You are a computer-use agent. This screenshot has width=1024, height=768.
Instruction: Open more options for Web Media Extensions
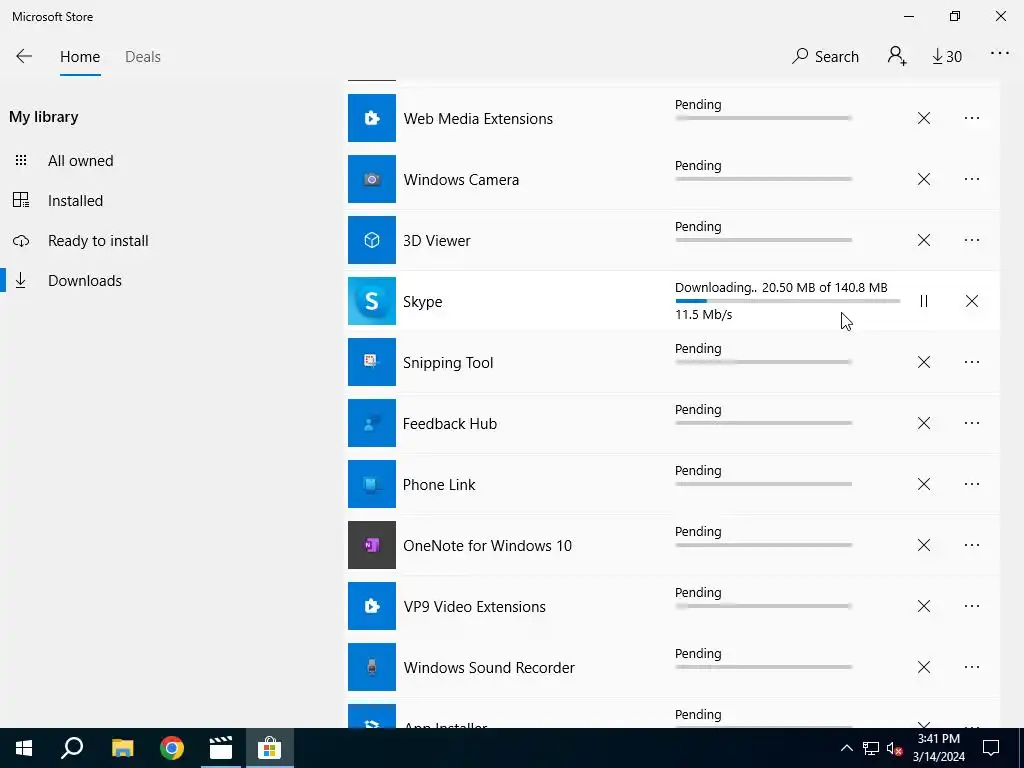point(972,118)
